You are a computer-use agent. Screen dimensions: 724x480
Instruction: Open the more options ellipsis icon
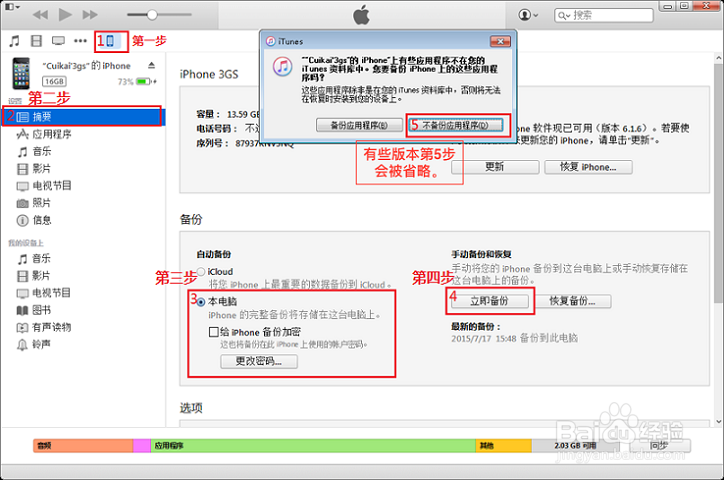(x=80, y=41)
